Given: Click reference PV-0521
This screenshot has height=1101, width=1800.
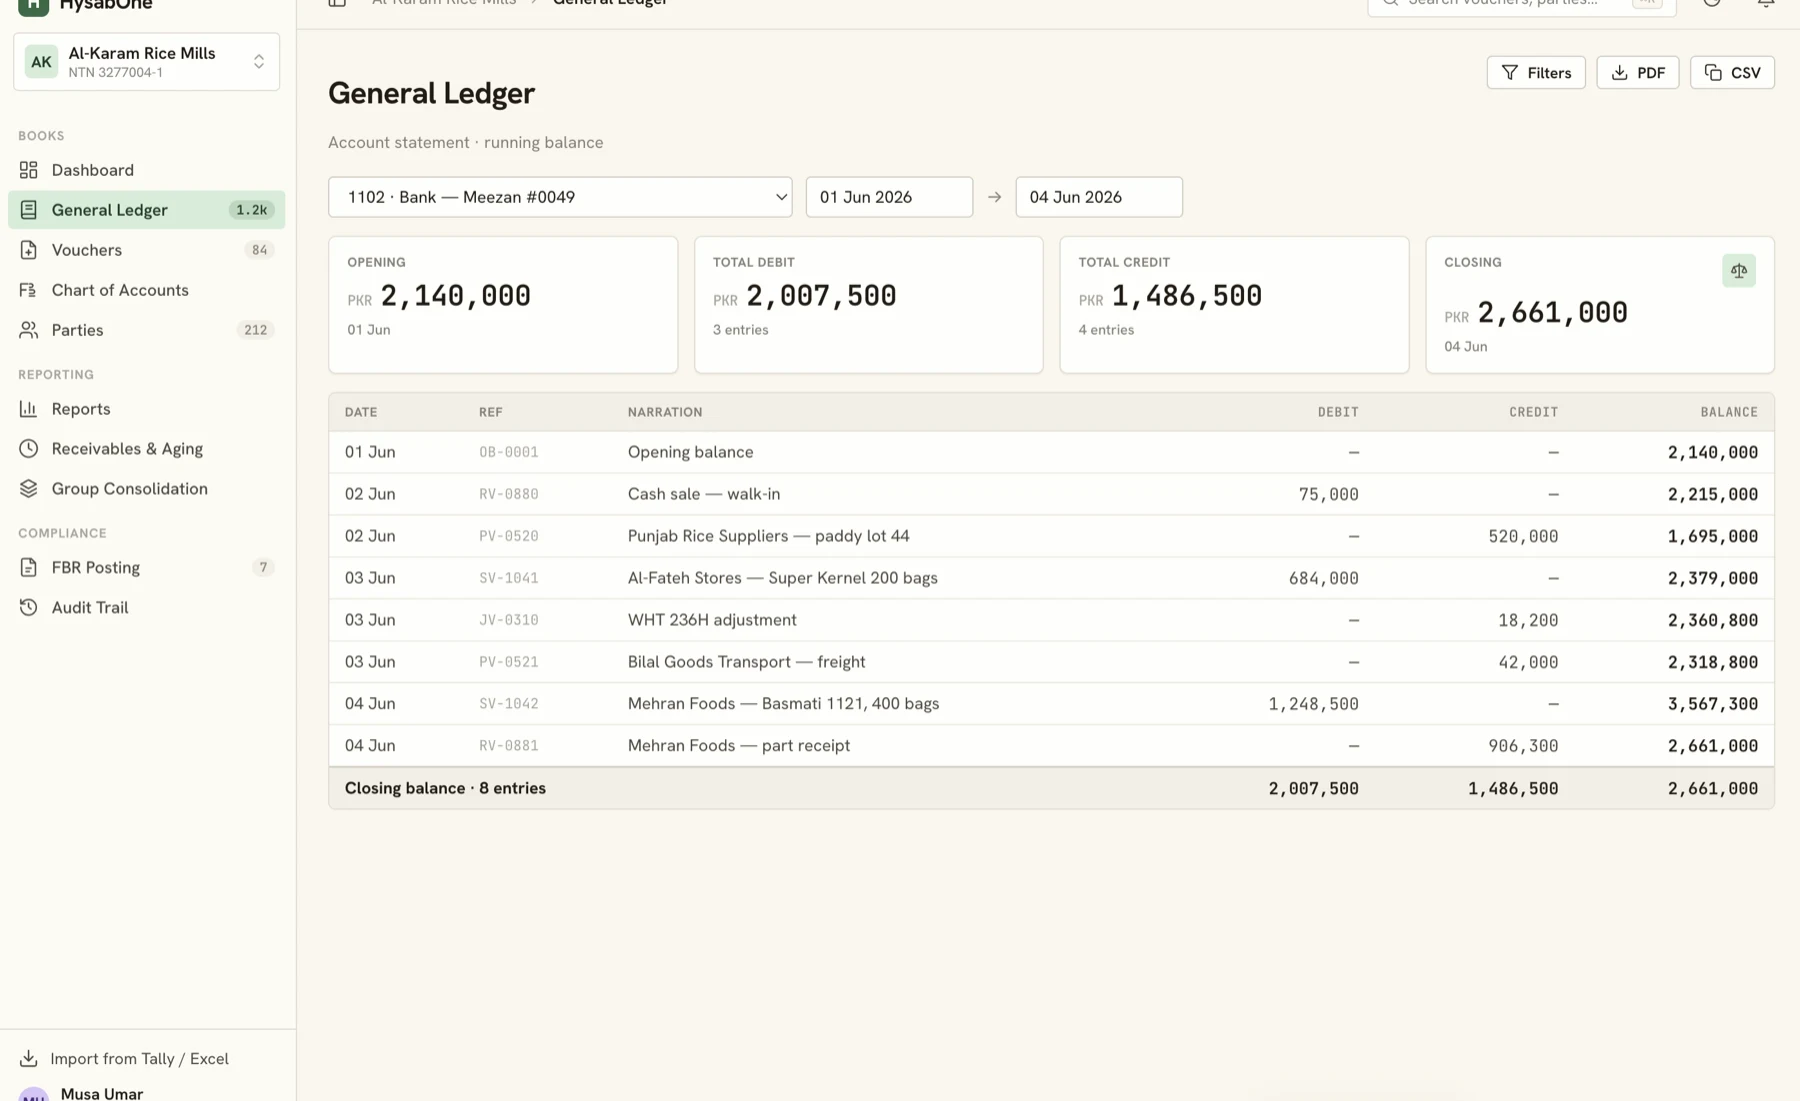Looking at the screenshot, I should [508, 663].
